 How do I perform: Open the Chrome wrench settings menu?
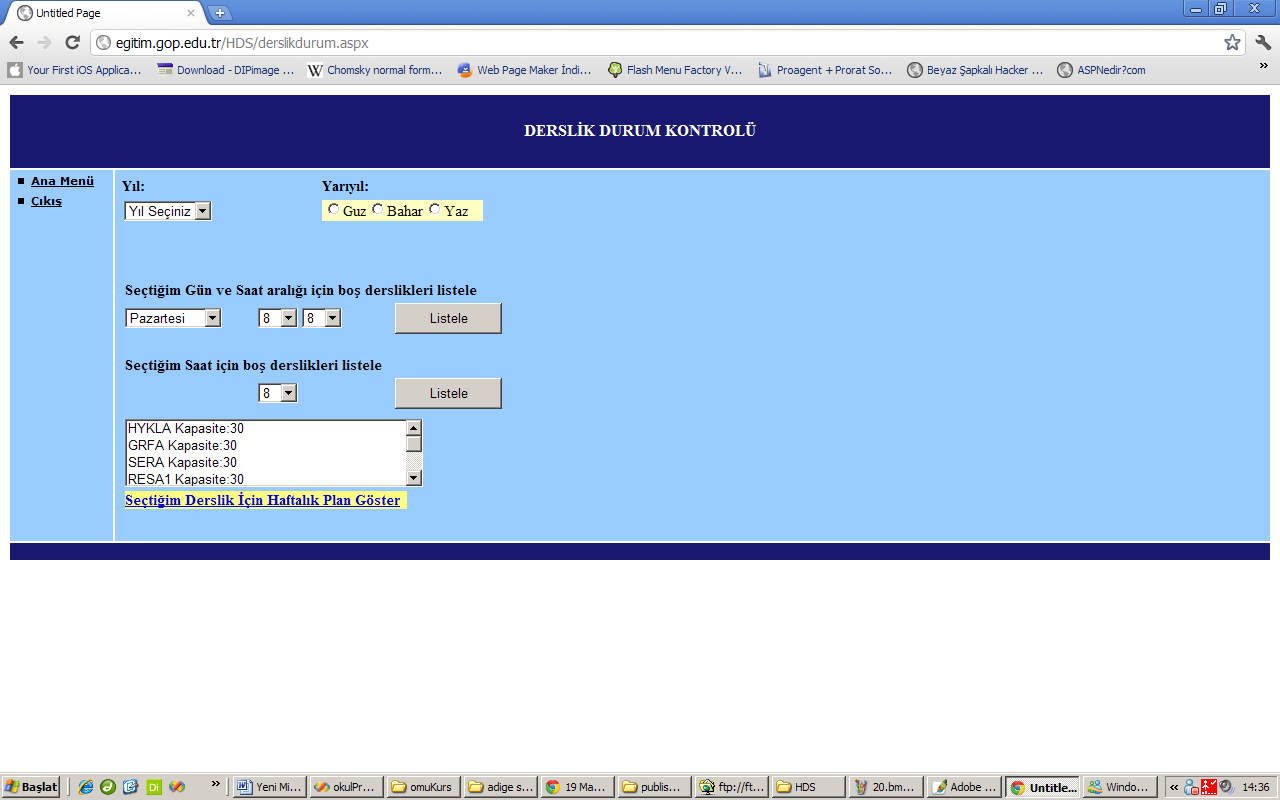[x=1263, y=42]
